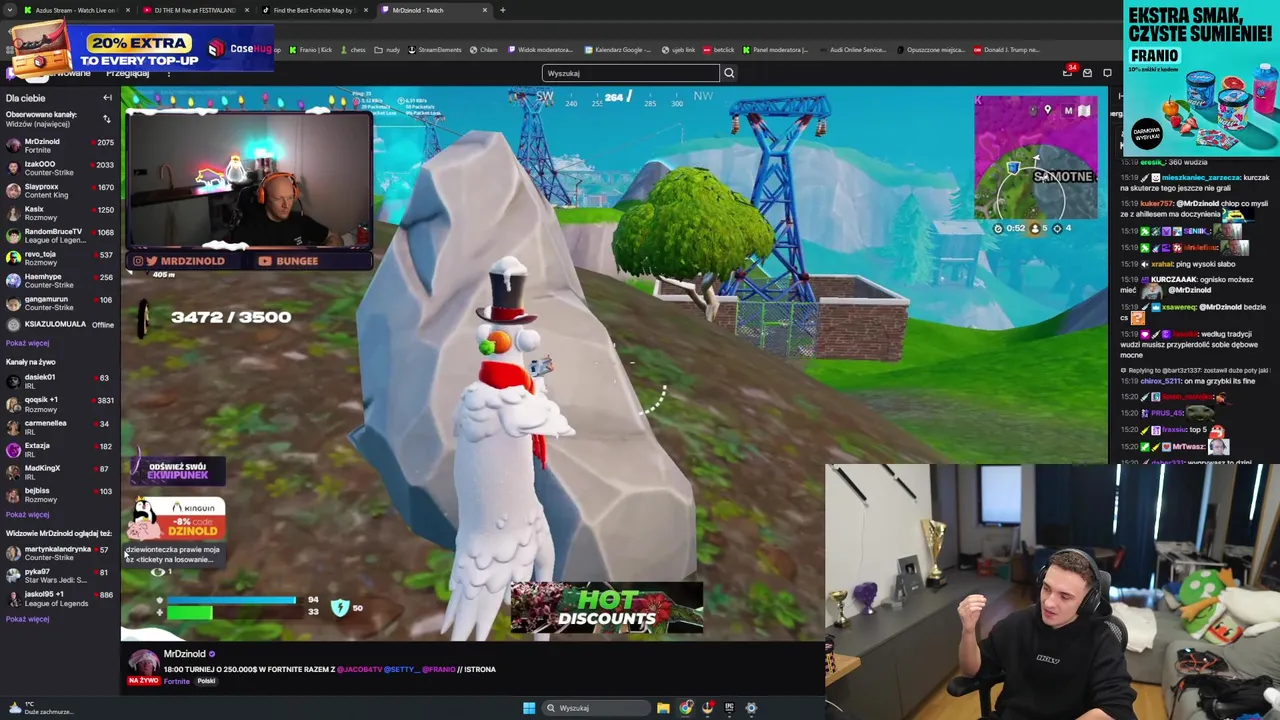This screenshot has height=720, width=1280.
Task: Open Kasix channel in sidebar
Action: coord(60,213)
